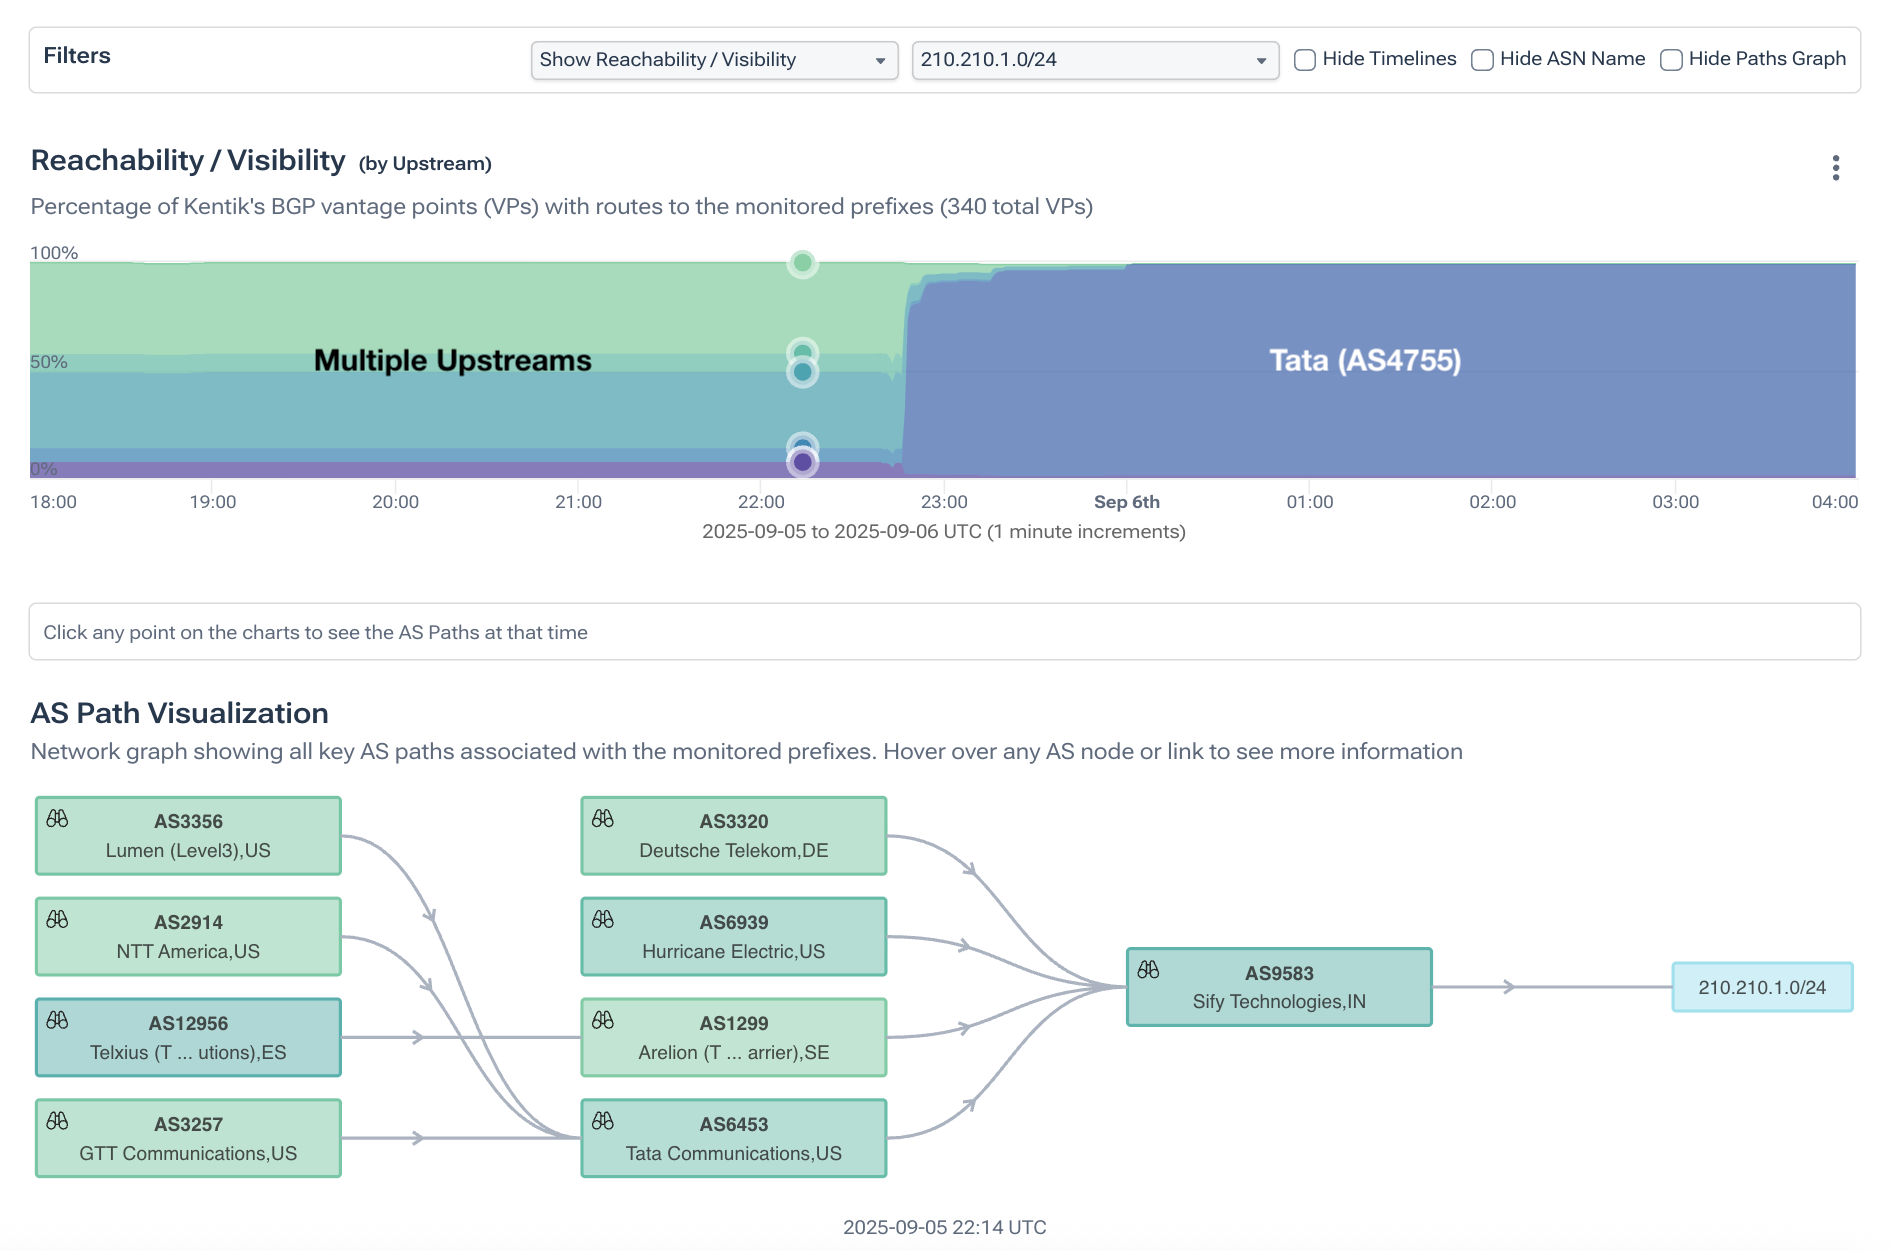
Task: Enable the Hide Timelines checkbox
Action: pyautogui.click(x=1305, y=60)
